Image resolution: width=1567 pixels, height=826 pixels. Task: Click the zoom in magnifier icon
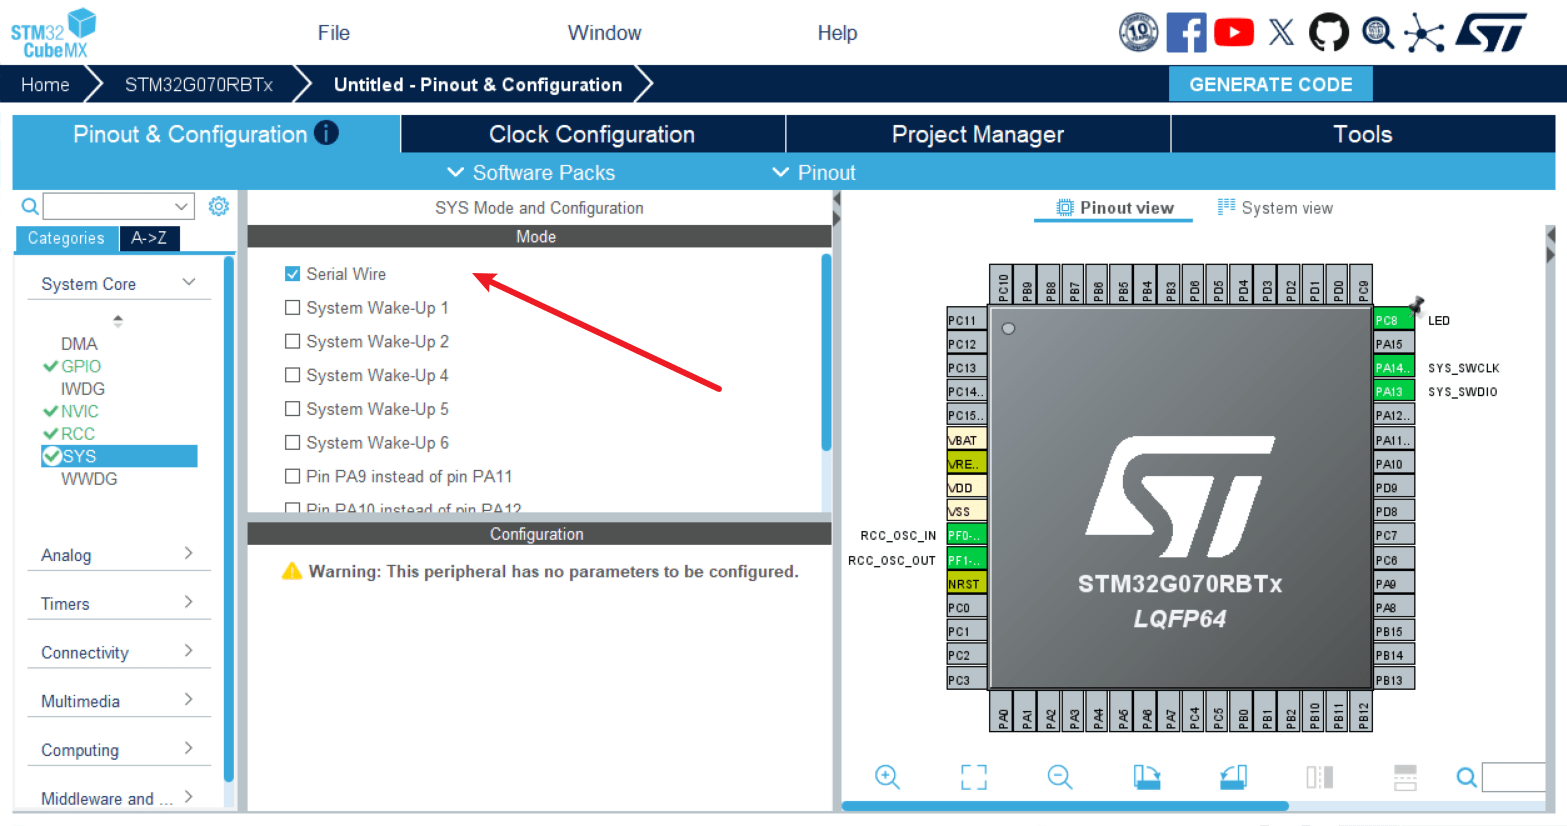[887, 777]
